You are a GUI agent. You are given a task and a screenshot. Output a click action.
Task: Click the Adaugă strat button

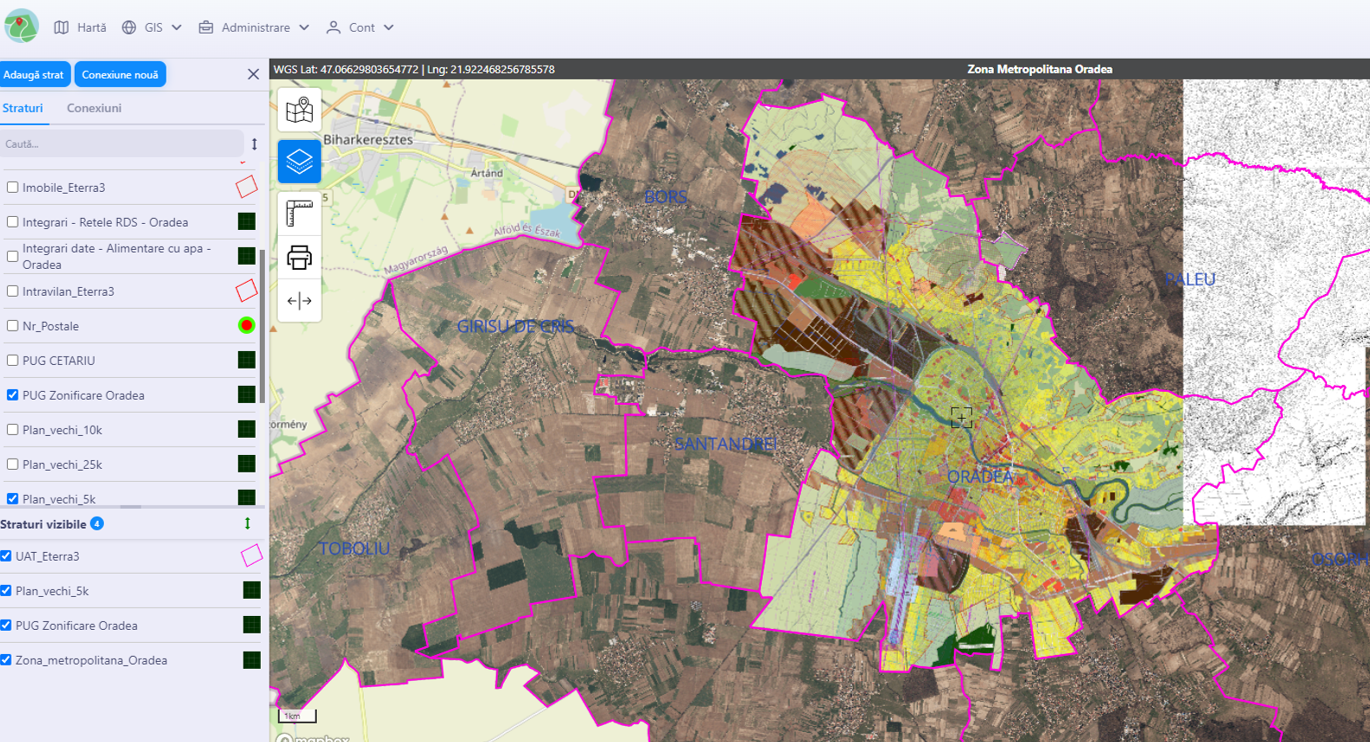34,75
